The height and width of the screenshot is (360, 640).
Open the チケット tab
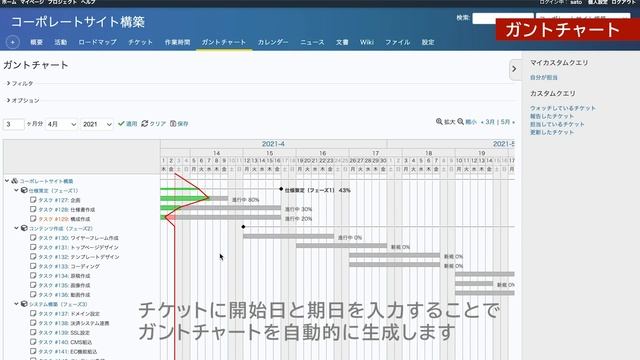point(140,42)
